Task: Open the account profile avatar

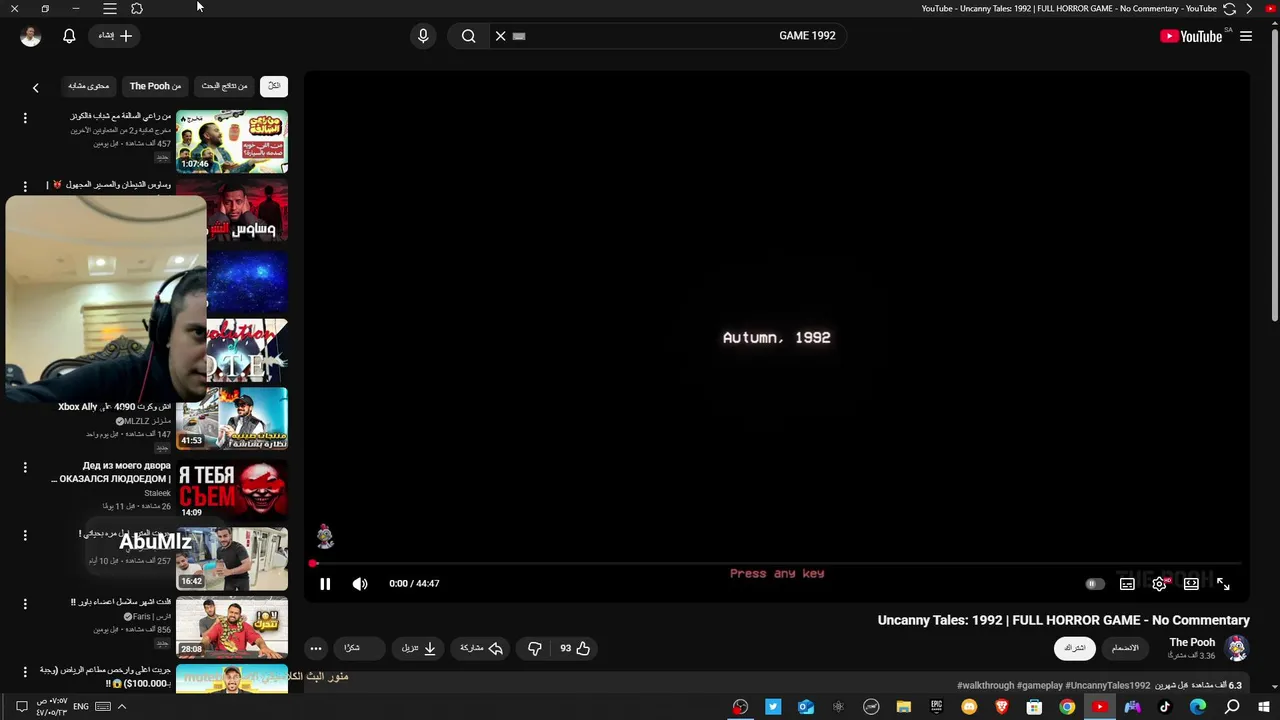Action: click(31, 36)
